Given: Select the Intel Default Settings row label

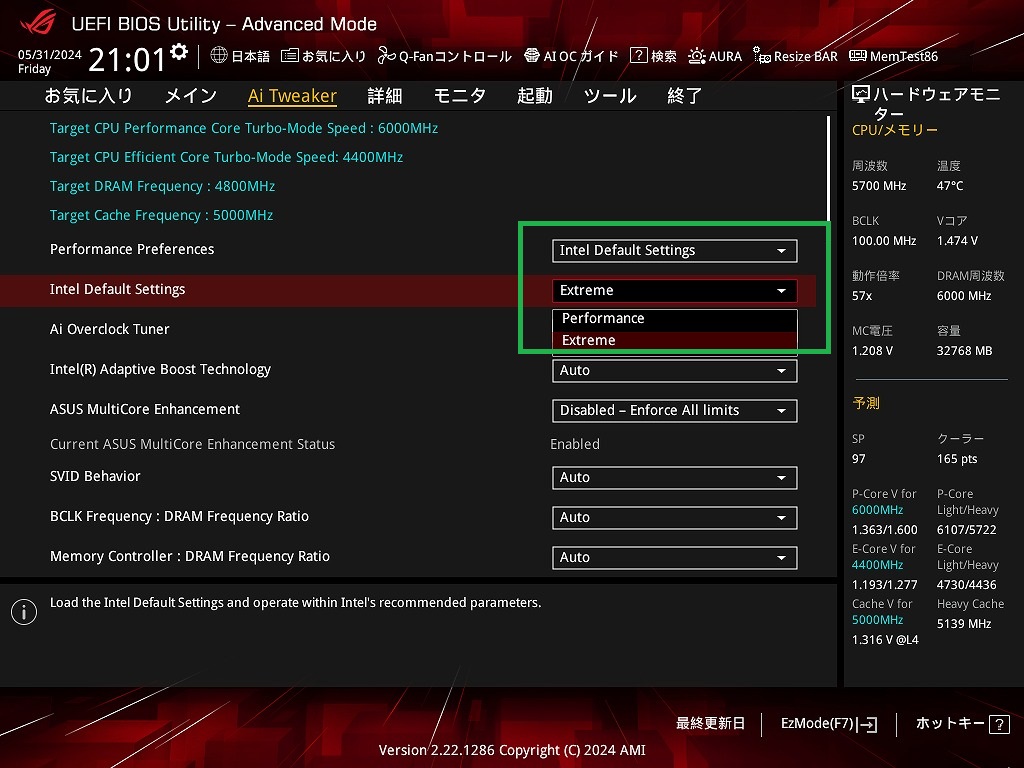Looking at the screenshot, I should pos(118,289).
